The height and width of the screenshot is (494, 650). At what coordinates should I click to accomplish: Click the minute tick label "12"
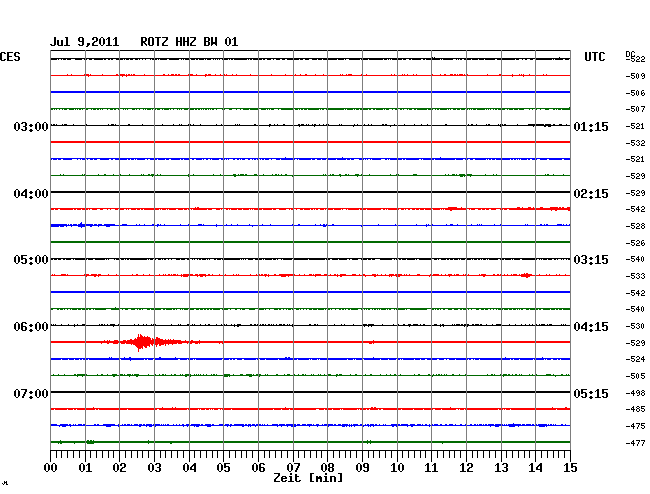point(466,468)
